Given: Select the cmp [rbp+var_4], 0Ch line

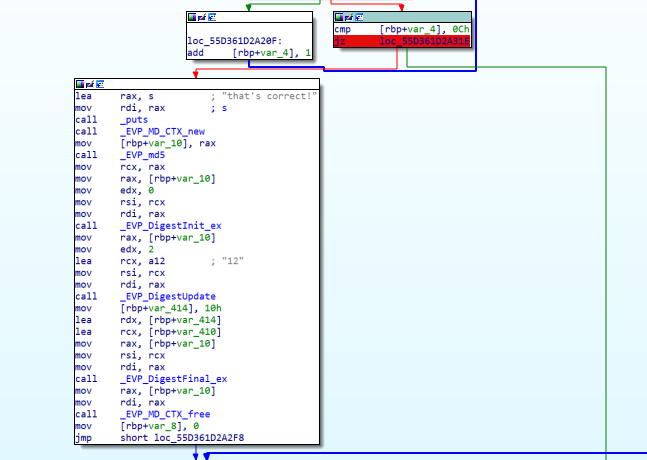Looking at the screenshot, I should [402, 29].
